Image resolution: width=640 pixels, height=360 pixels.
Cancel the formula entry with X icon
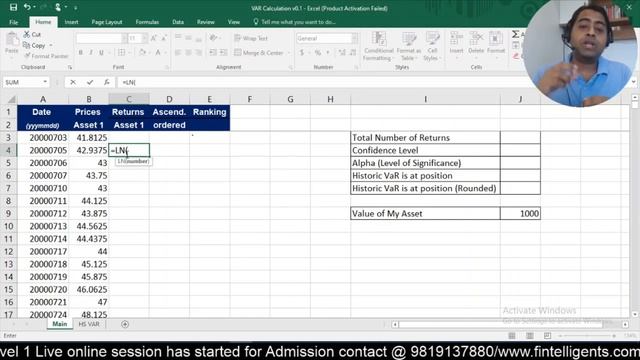pos(73,82)
